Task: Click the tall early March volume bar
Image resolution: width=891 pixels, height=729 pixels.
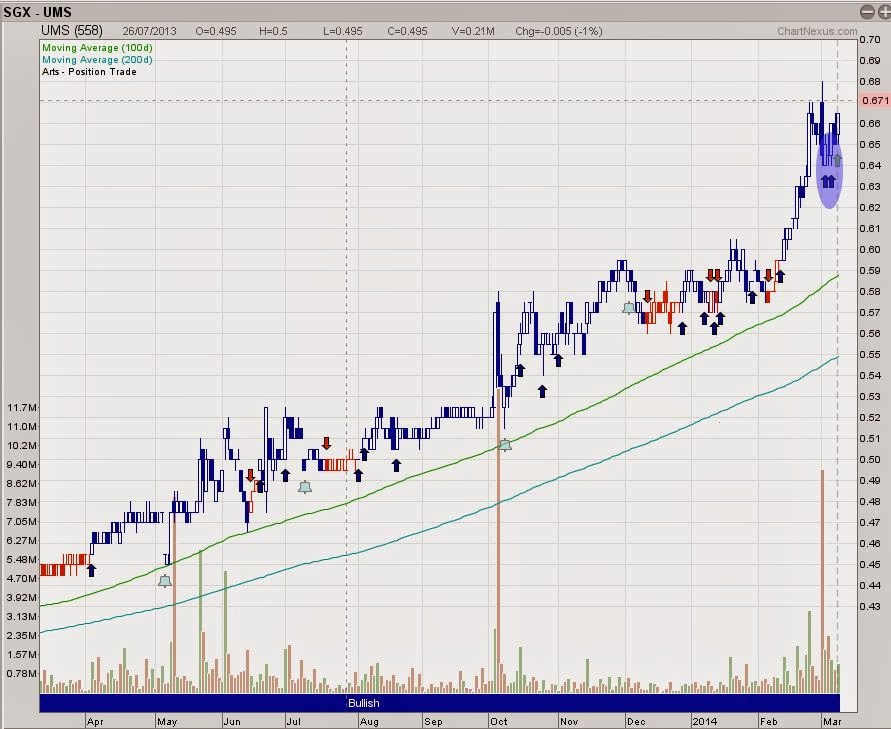Action: click(x=822, y=581)
